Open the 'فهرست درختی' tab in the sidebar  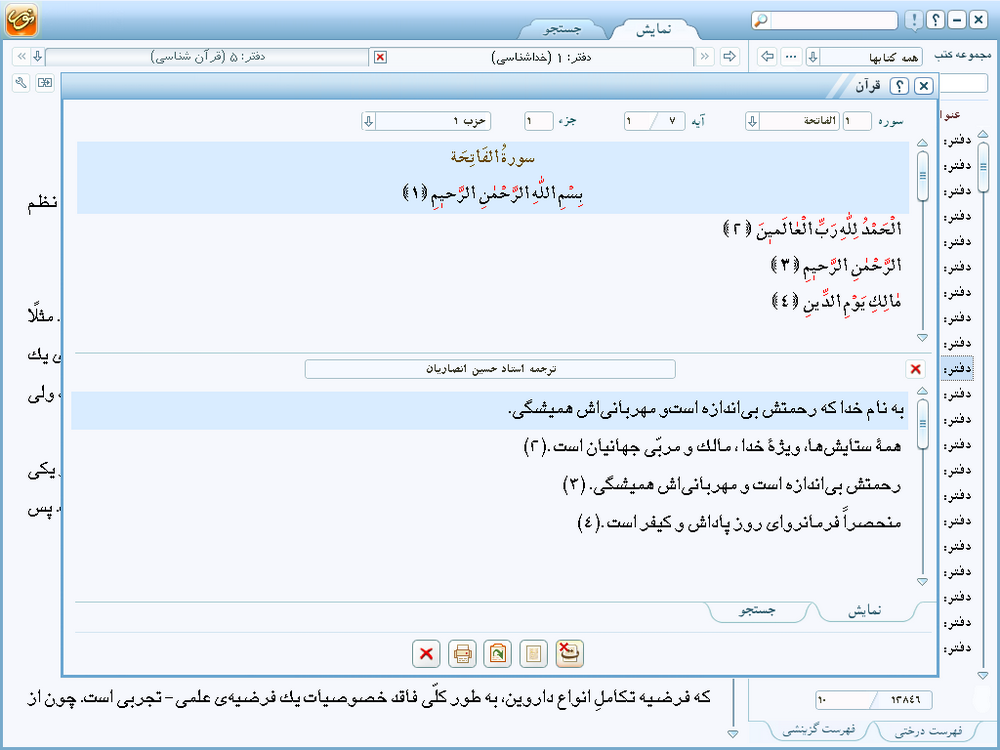(x=928, y=731)
